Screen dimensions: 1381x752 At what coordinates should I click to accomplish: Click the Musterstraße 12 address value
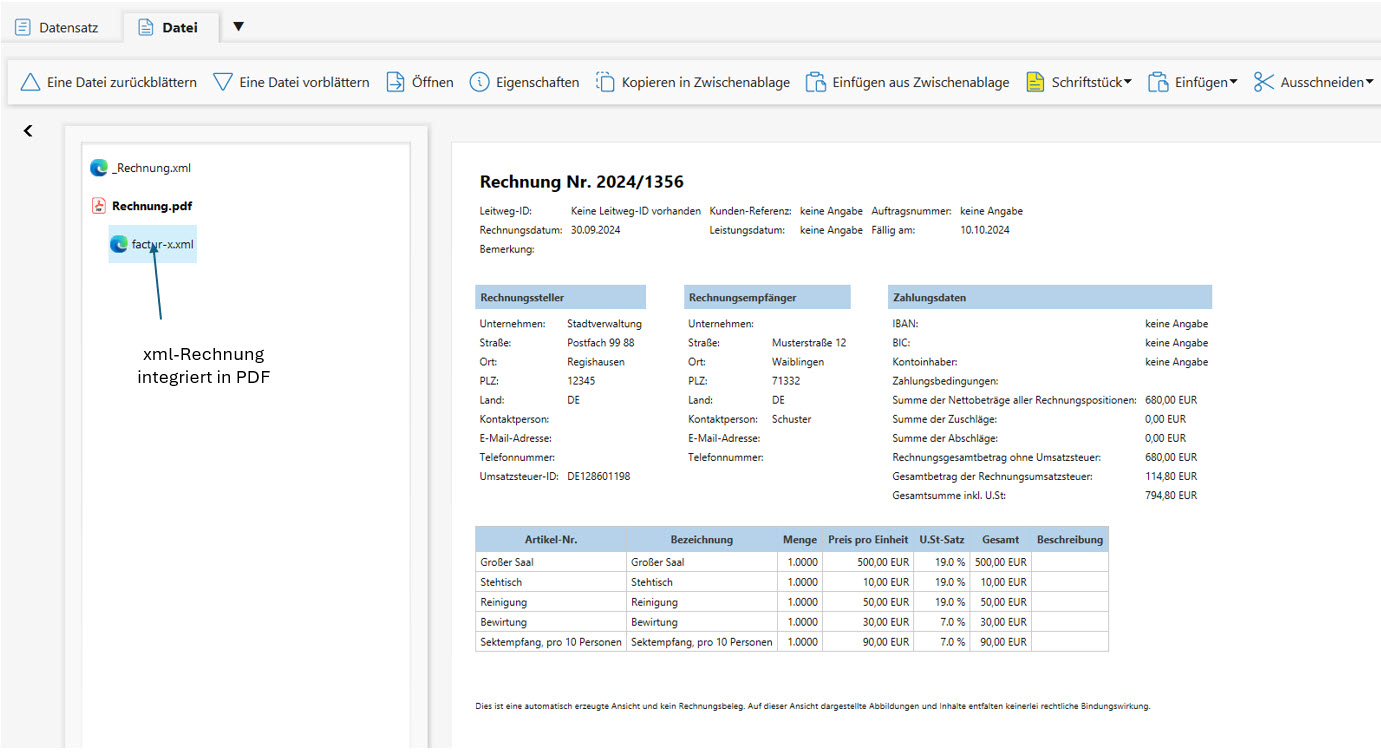coord(809,343)
